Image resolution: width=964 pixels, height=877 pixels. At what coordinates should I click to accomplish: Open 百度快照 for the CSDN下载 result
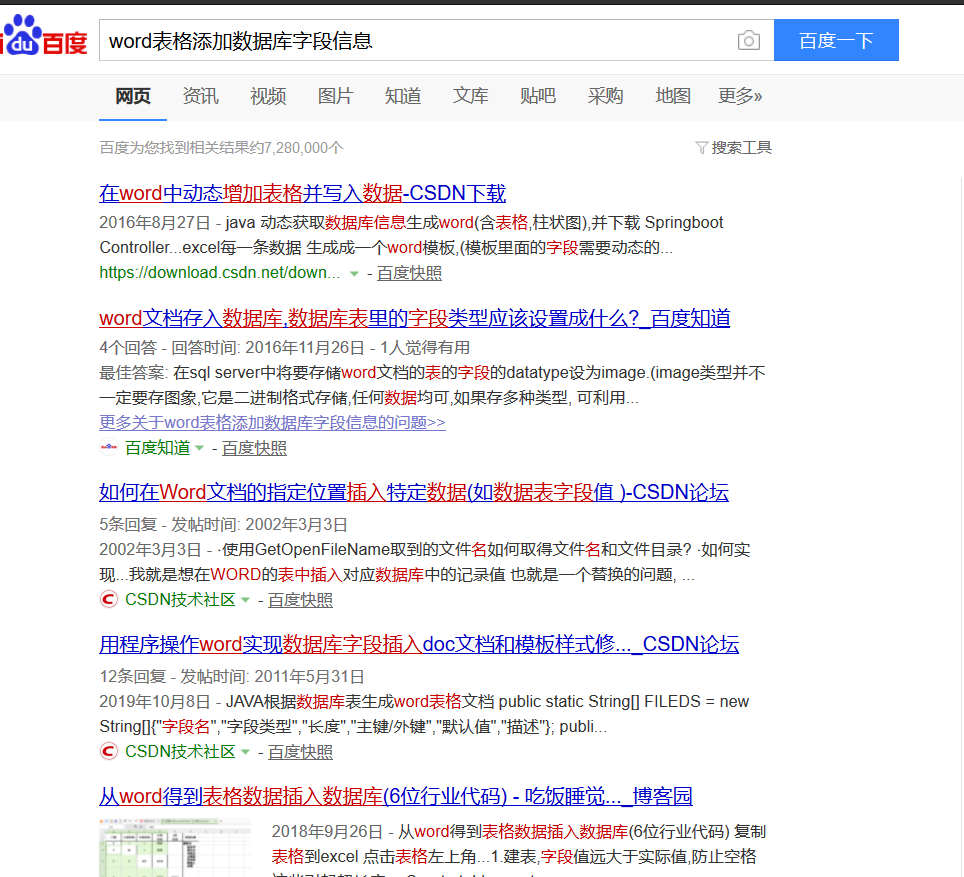[x=409, y=273]
